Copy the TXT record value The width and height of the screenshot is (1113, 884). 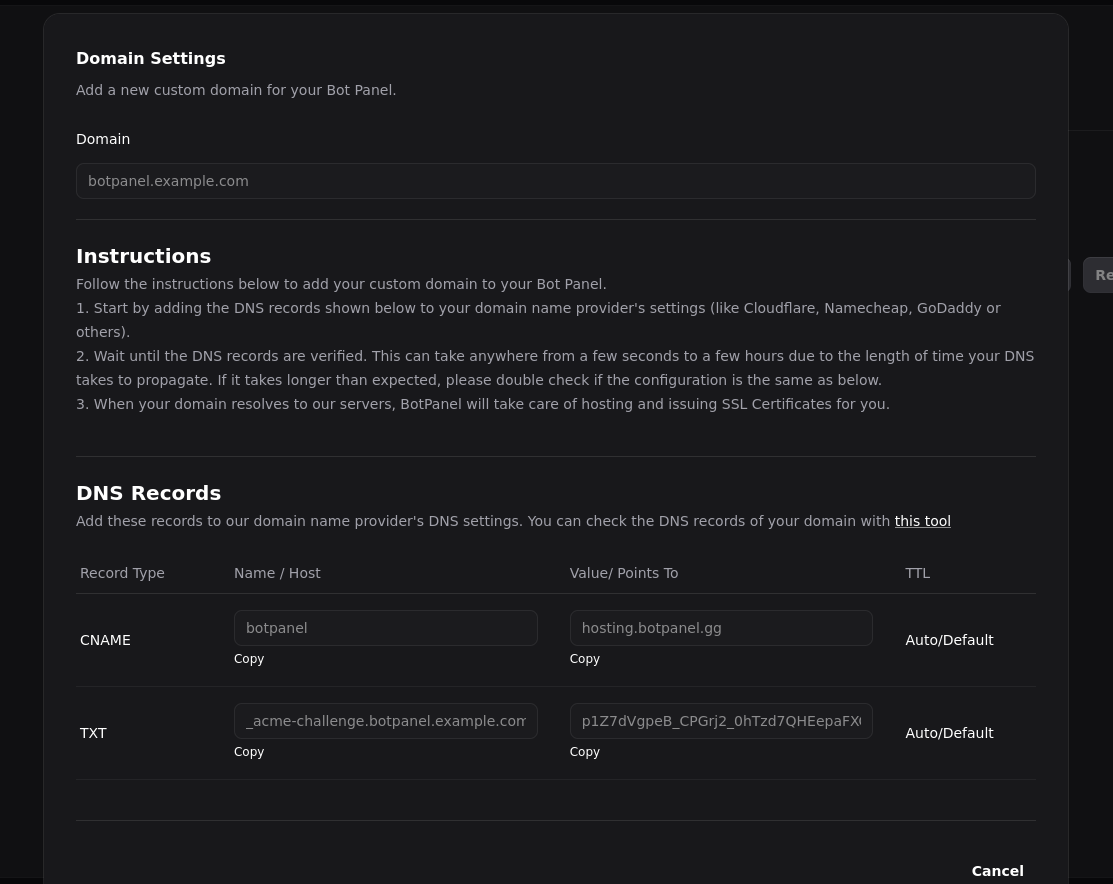585,752
